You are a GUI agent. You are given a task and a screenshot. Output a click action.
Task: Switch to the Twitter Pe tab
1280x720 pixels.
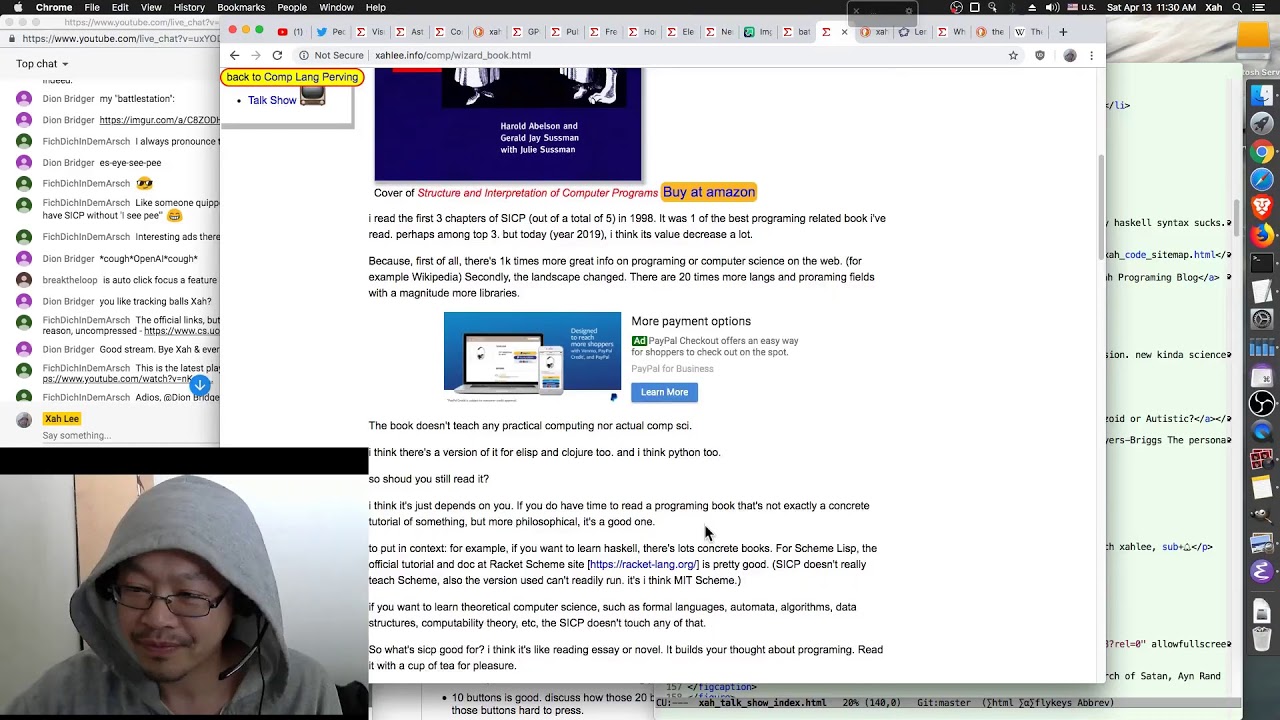[331, 32]
